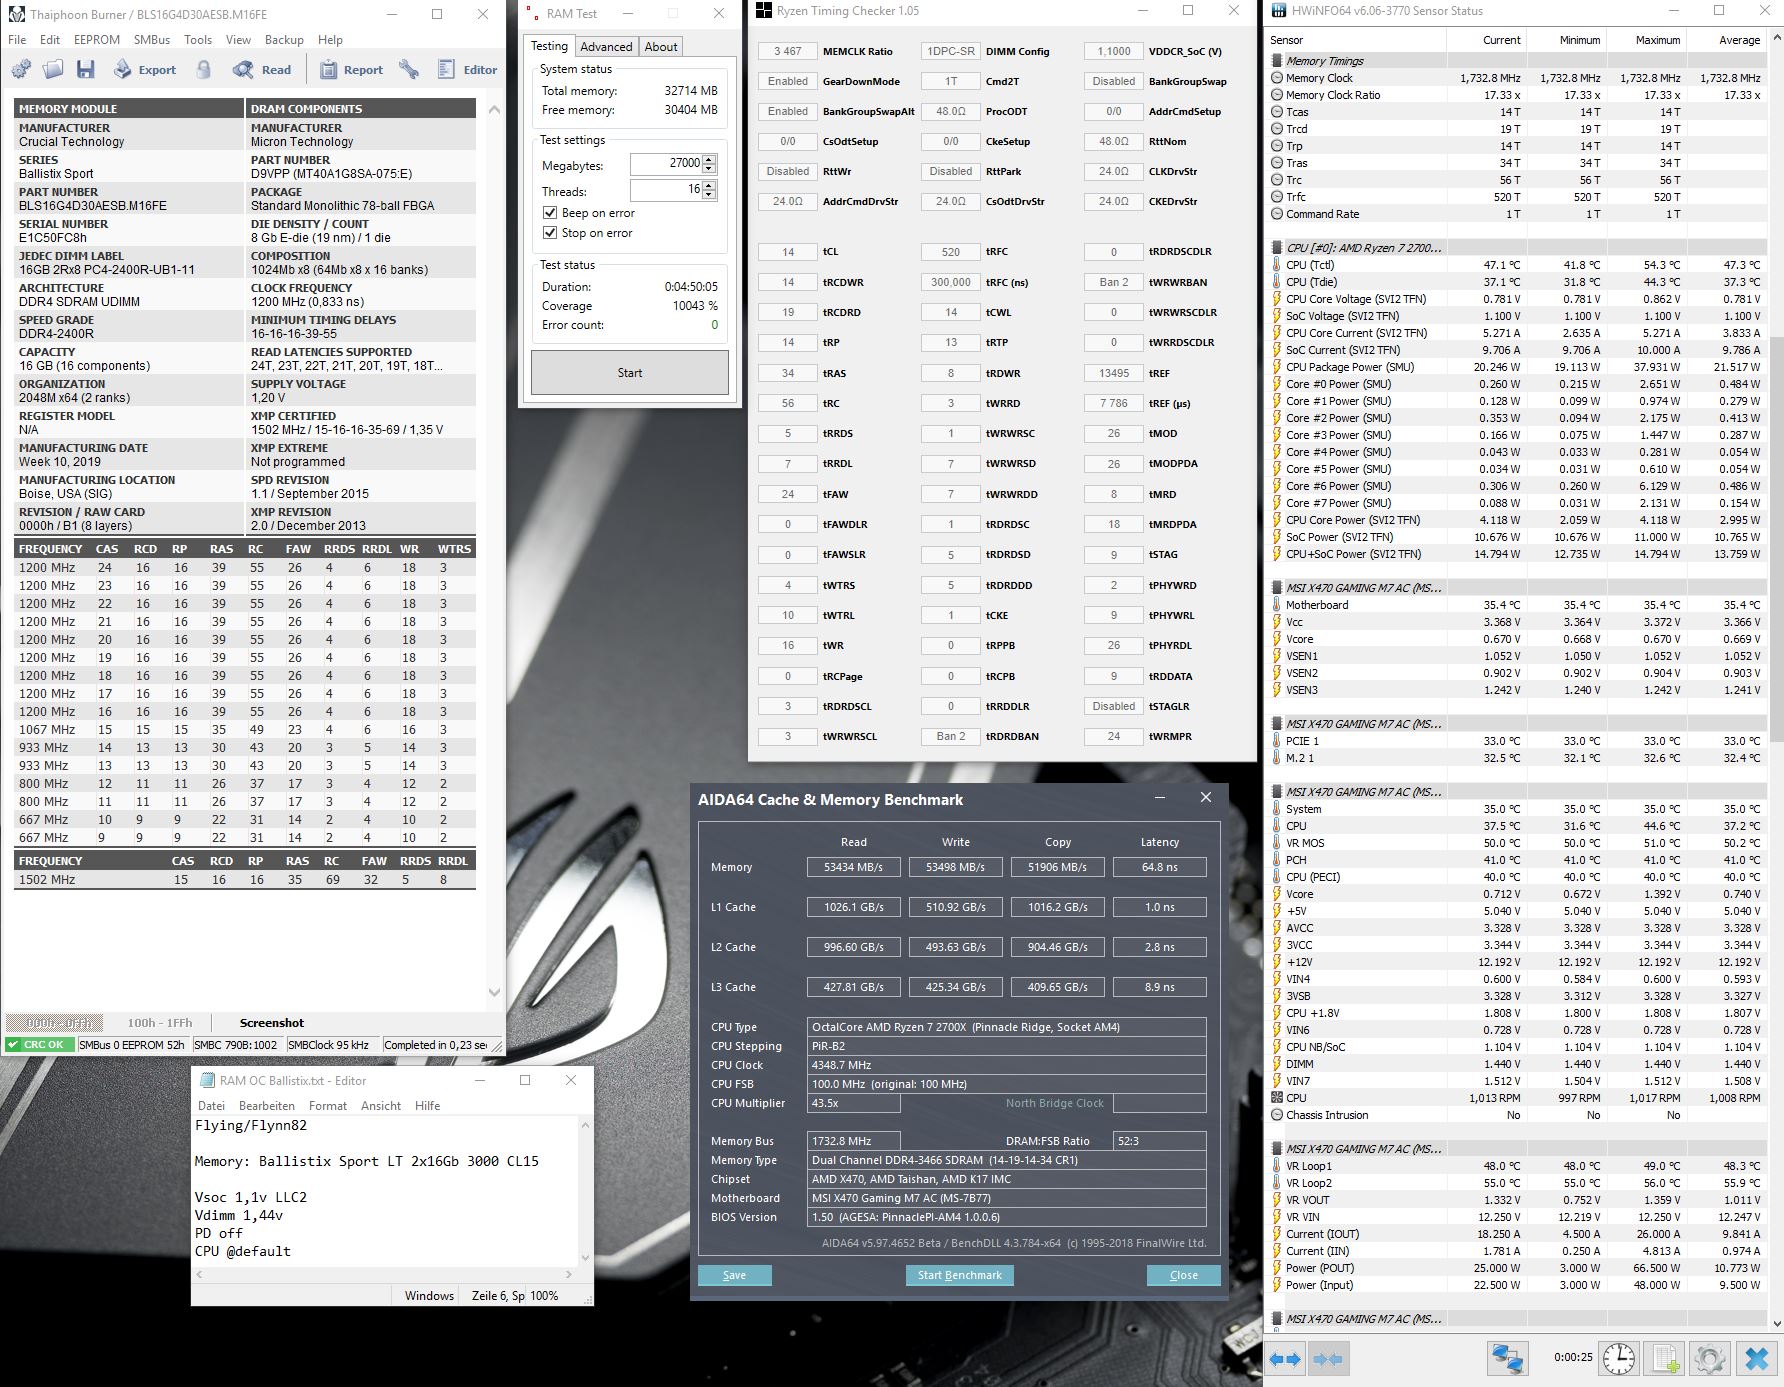Click HWiNFO collapse columns arrows icon
The image size is (1784, 1387).
(1327, 1359)
